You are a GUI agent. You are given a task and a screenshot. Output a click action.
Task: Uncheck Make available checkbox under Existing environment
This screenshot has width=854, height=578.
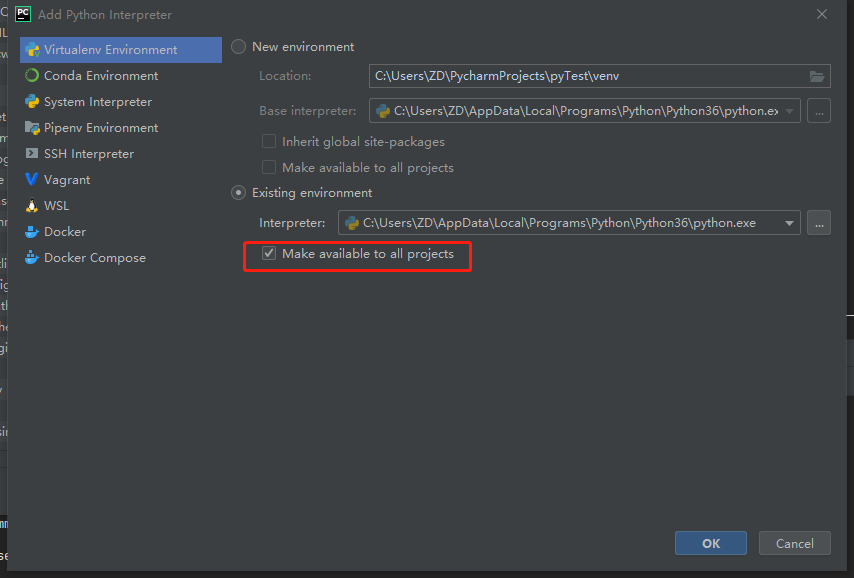pos(269,253)
